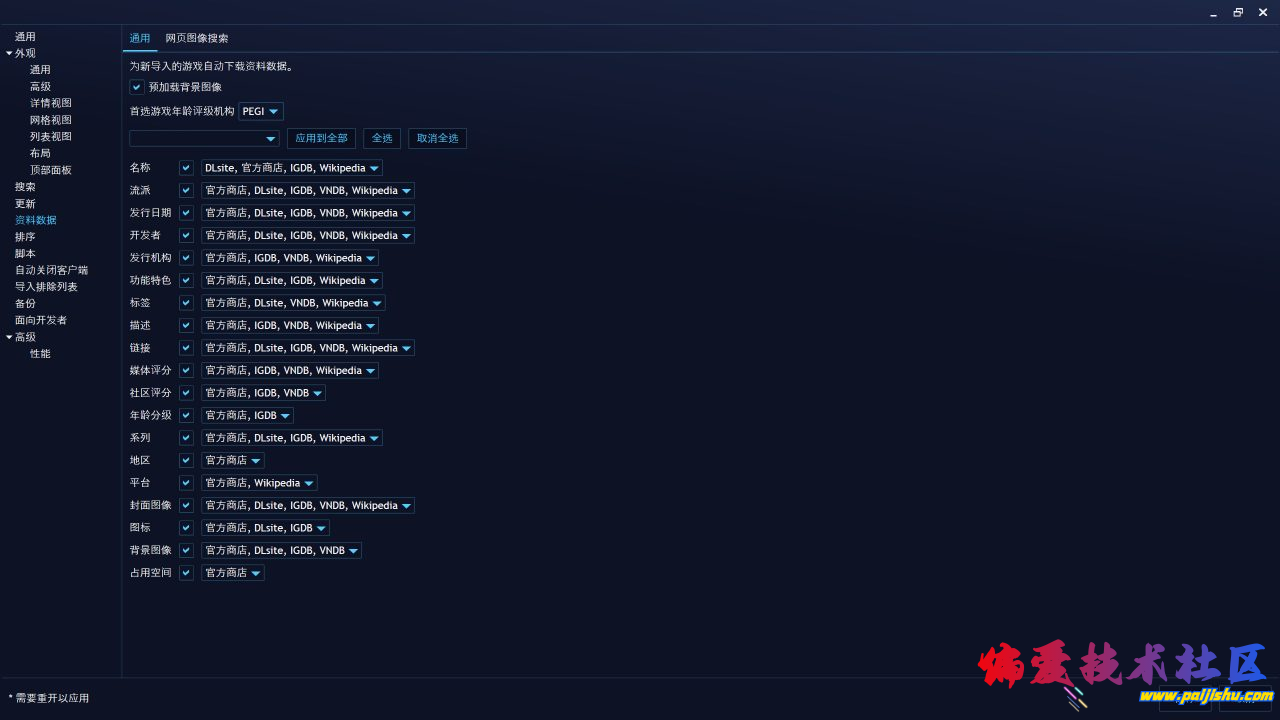选择 高级 下的 性能 设置项
The width and height of the screenshot is (1280, 720).
coord(39,353)
